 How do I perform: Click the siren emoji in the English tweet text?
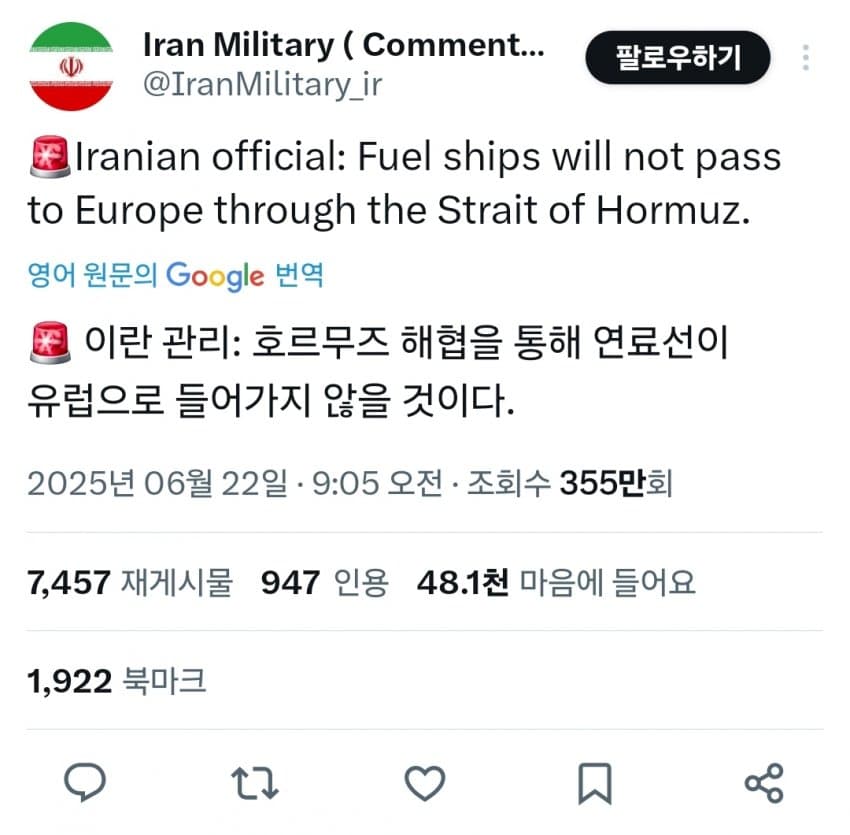[x=46, y=155]
